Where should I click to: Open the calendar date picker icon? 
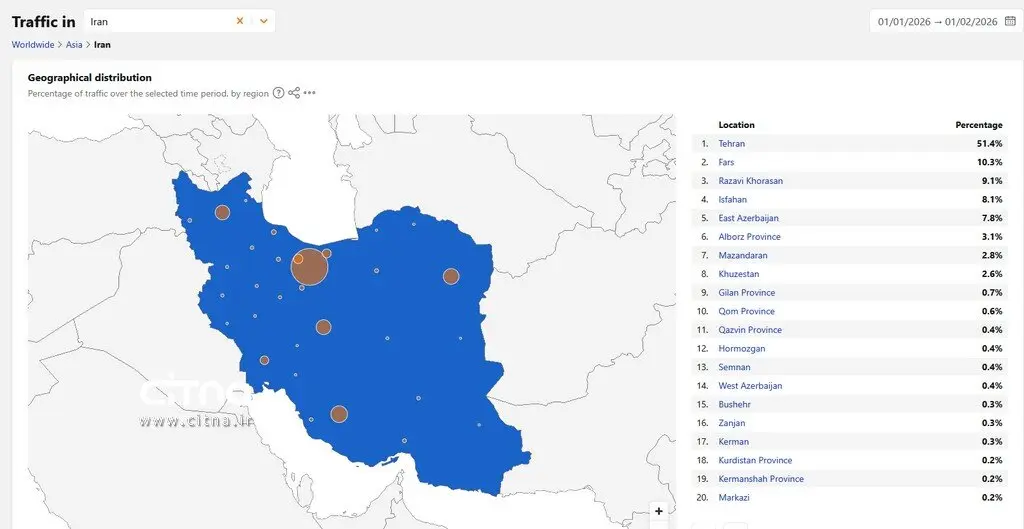tap(1010, 21)
